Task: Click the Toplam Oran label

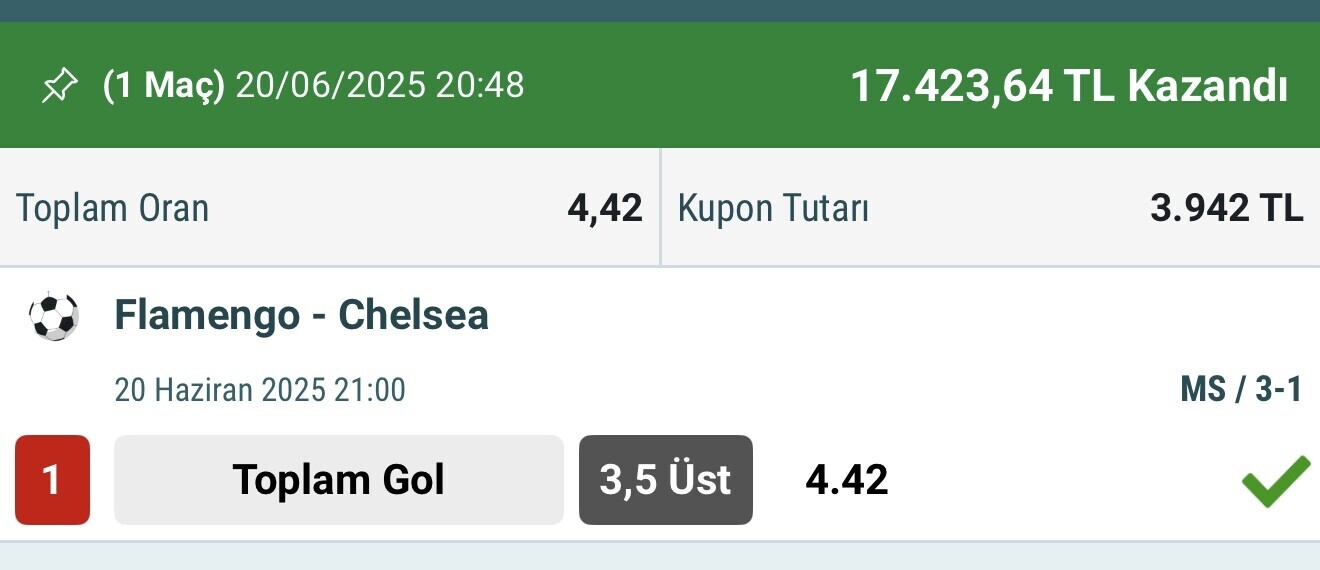Action: 113,209
